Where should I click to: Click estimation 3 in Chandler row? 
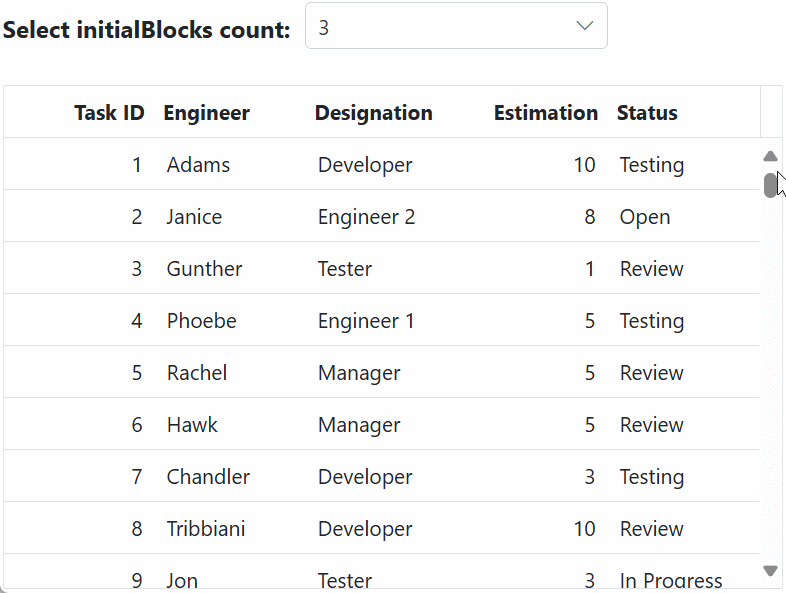click(x=590, y=477)
